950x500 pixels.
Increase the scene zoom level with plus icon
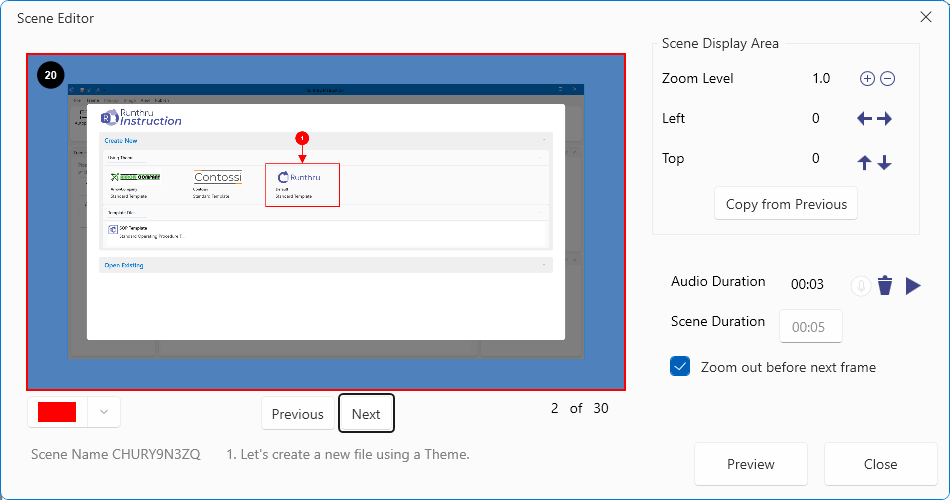click(867, 79)
